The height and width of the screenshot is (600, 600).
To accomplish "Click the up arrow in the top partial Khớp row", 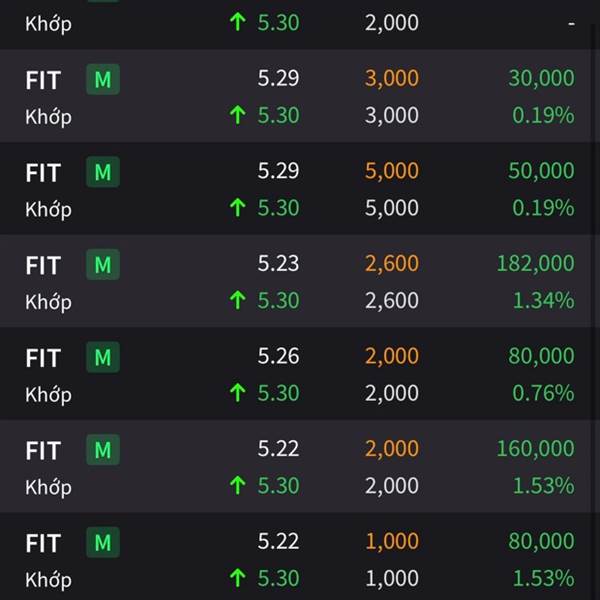I will [238, 22].
